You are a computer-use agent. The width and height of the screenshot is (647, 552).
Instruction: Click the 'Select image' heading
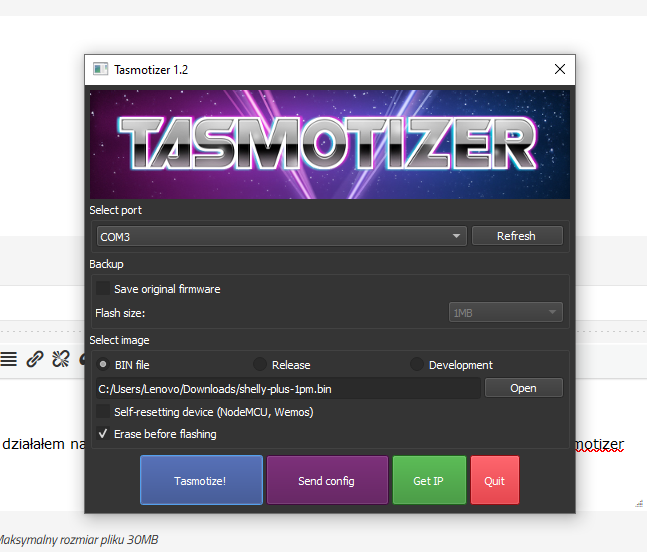(x=119, y=340)
